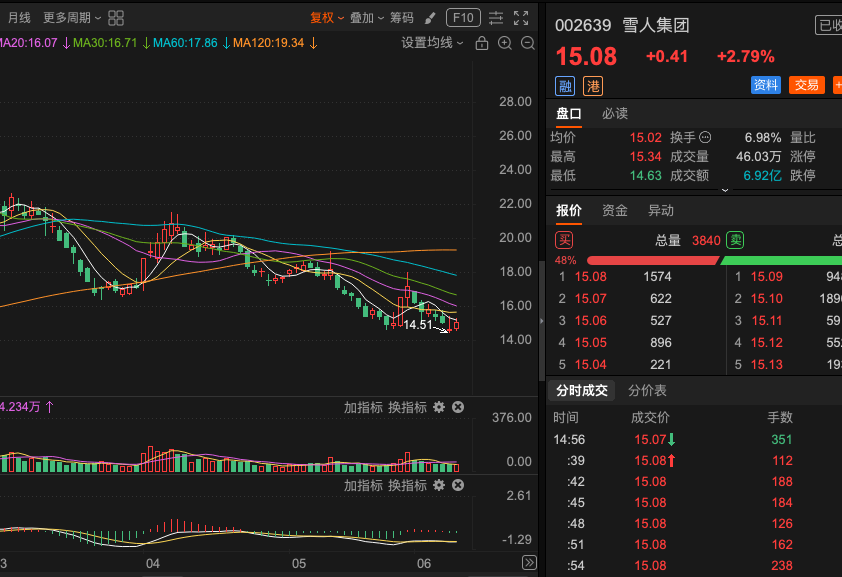Toggle the chart lock icon

pyautogui.click(x=482, y=43)
